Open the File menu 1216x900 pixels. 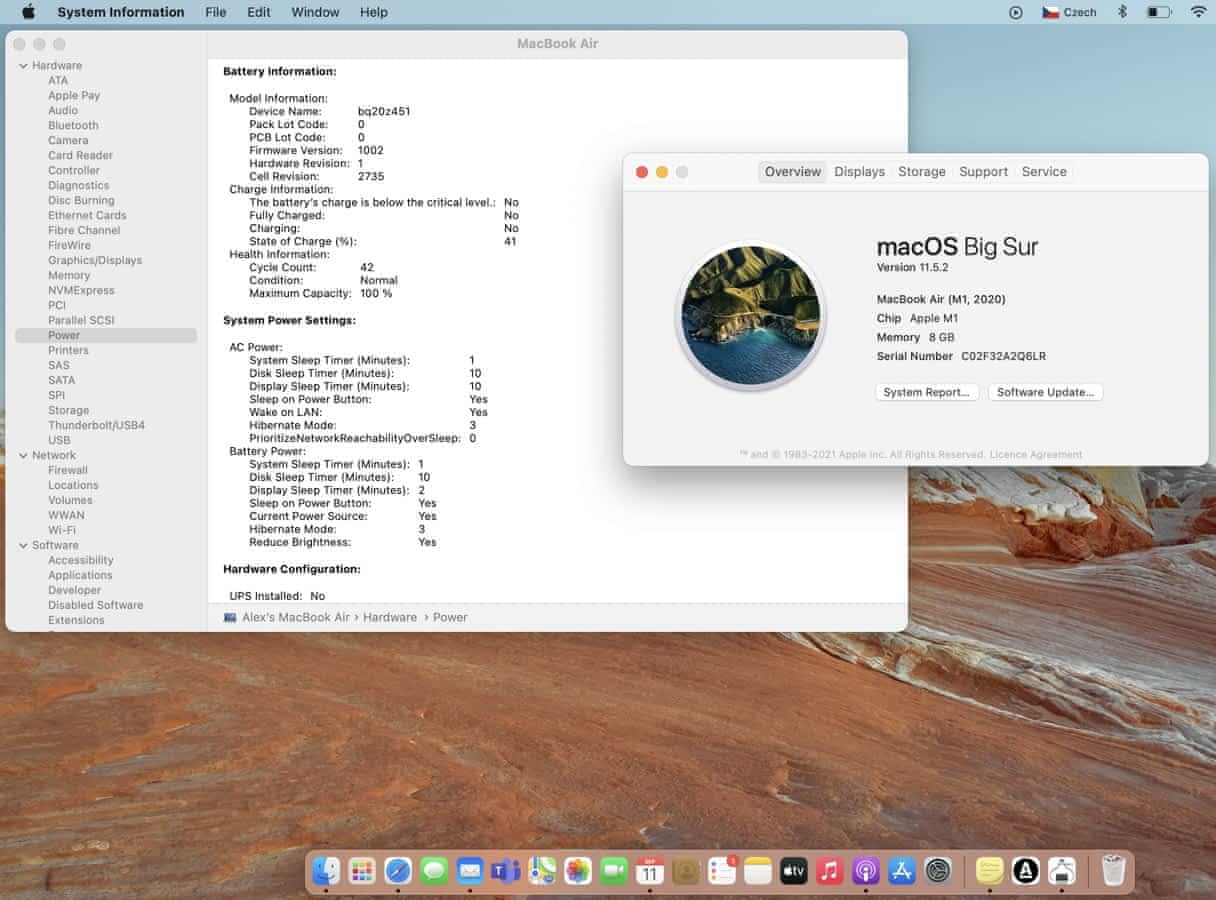coord(215,12)
